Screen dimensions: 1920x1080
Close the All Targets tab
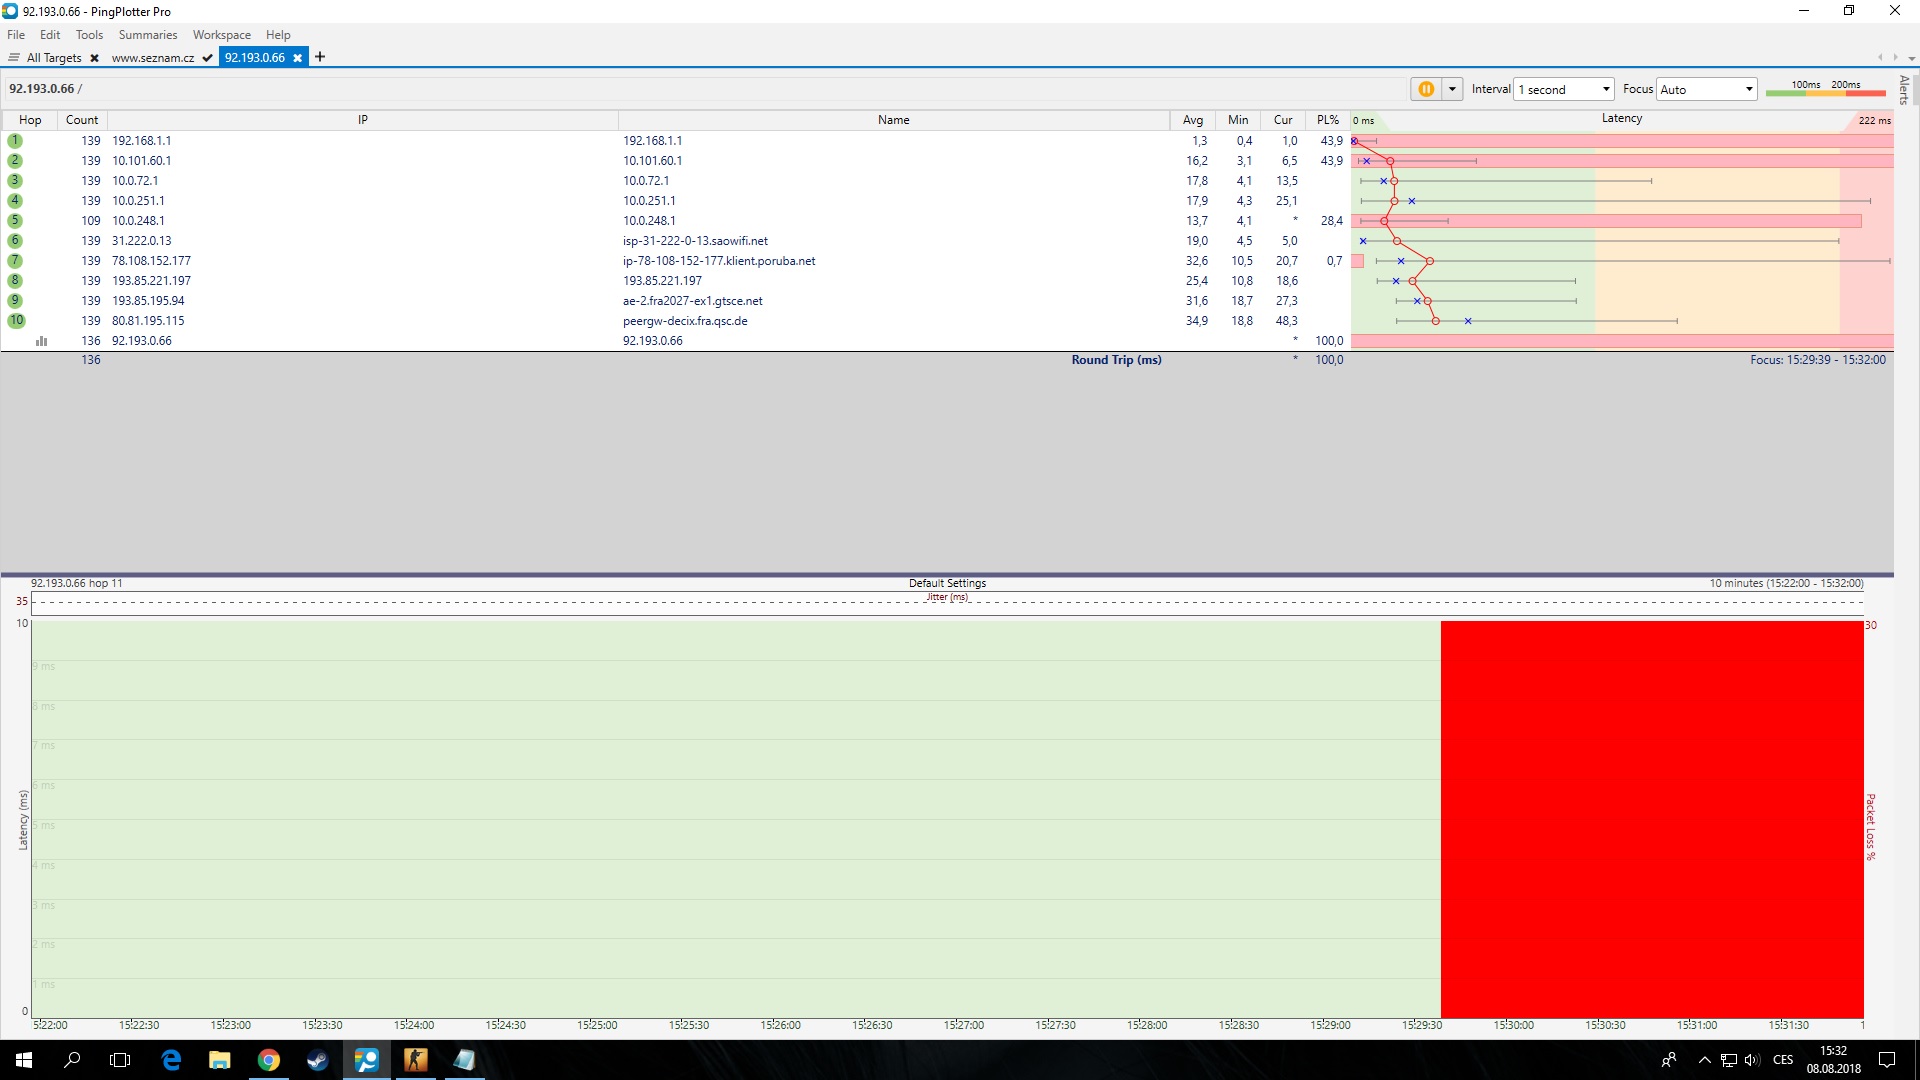click(94, 58)
